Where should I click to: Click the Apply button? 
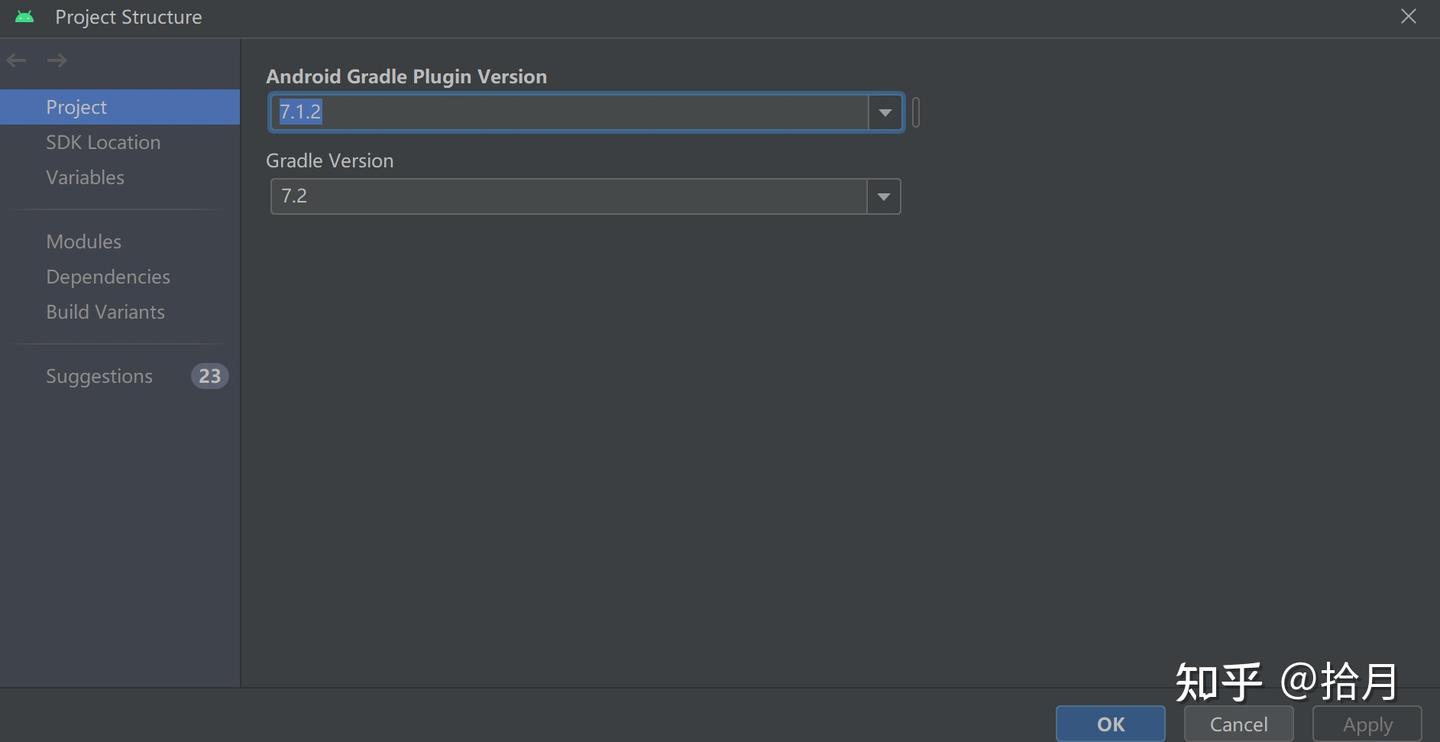pyautogui.click(x=1367, y=724)
